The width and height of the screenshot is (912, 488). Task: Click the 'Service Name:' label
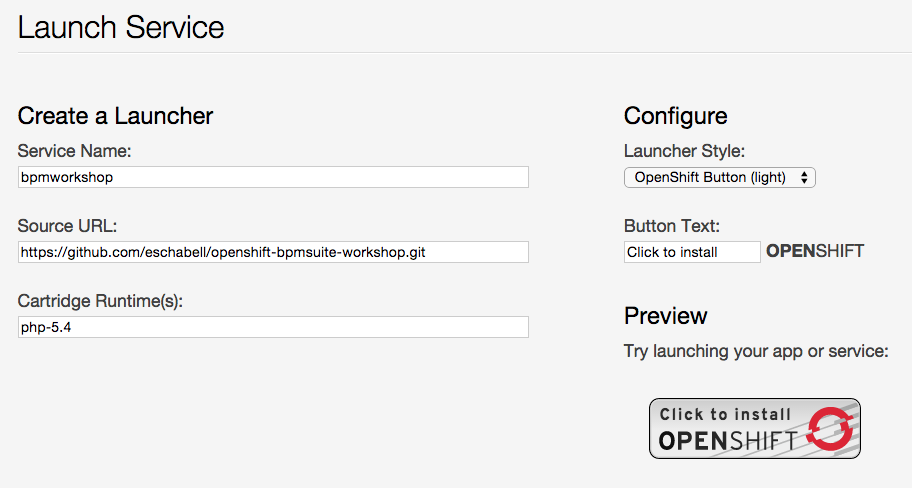(x=75, y=151)
